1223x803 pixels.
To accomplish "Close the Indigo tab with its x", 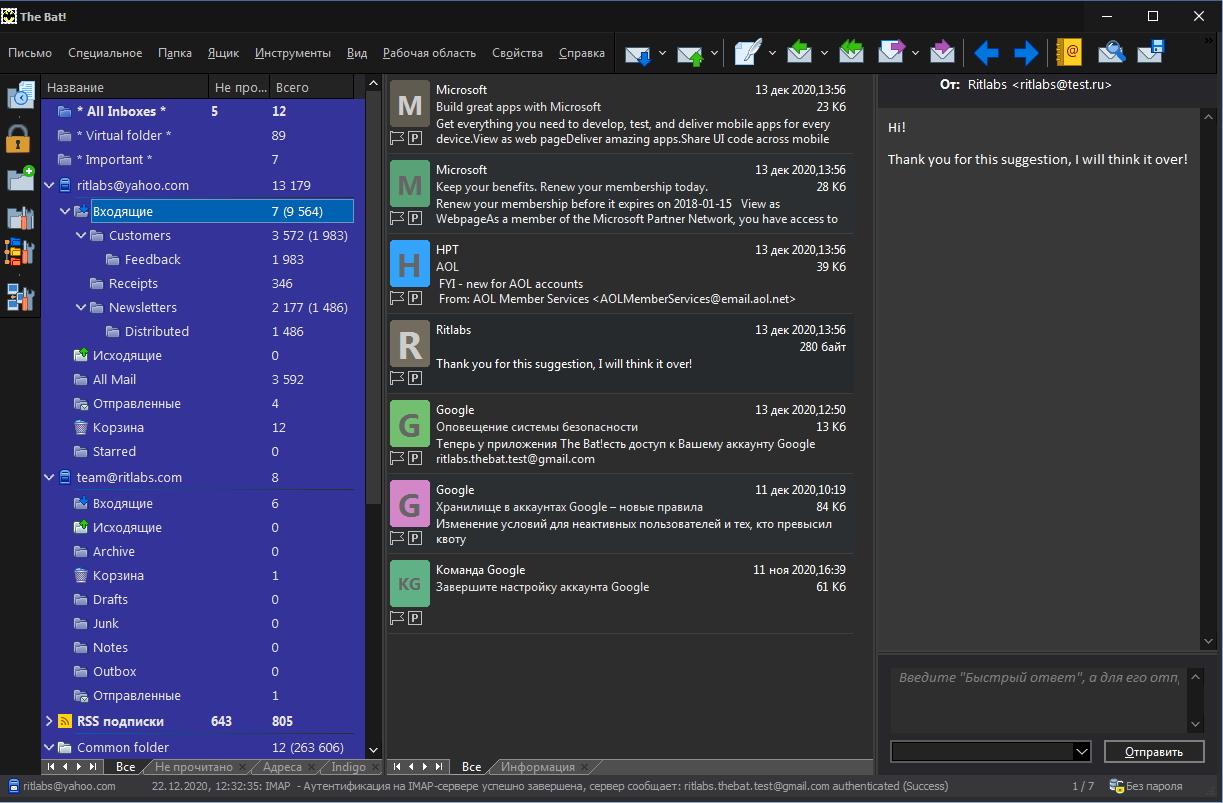I will coord(376,767).
